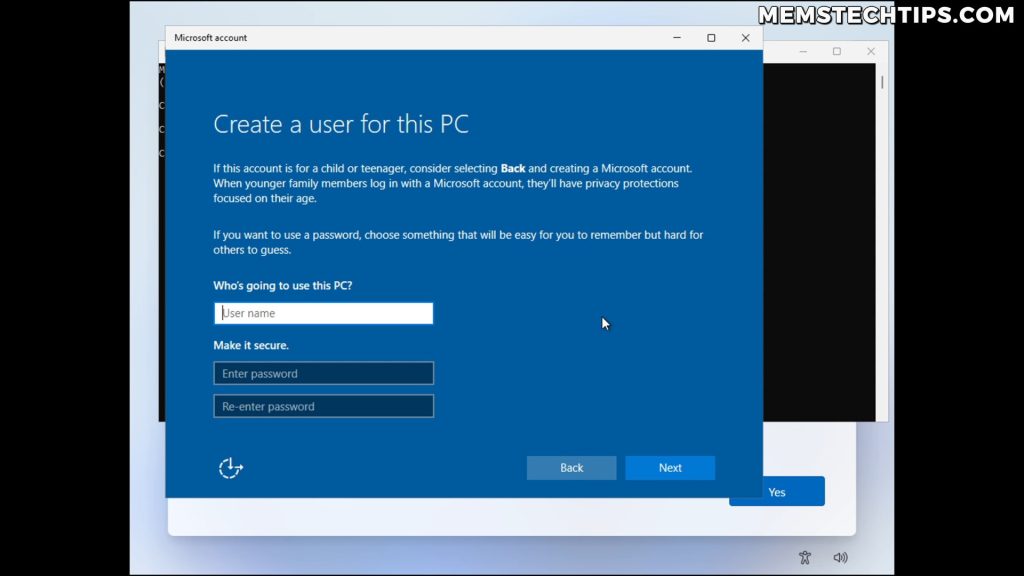Open the accessibility icon at the bottom right of the setup screen
Image resolution: width=1024 pixels, height=576 pixels.
pos(805,557)
